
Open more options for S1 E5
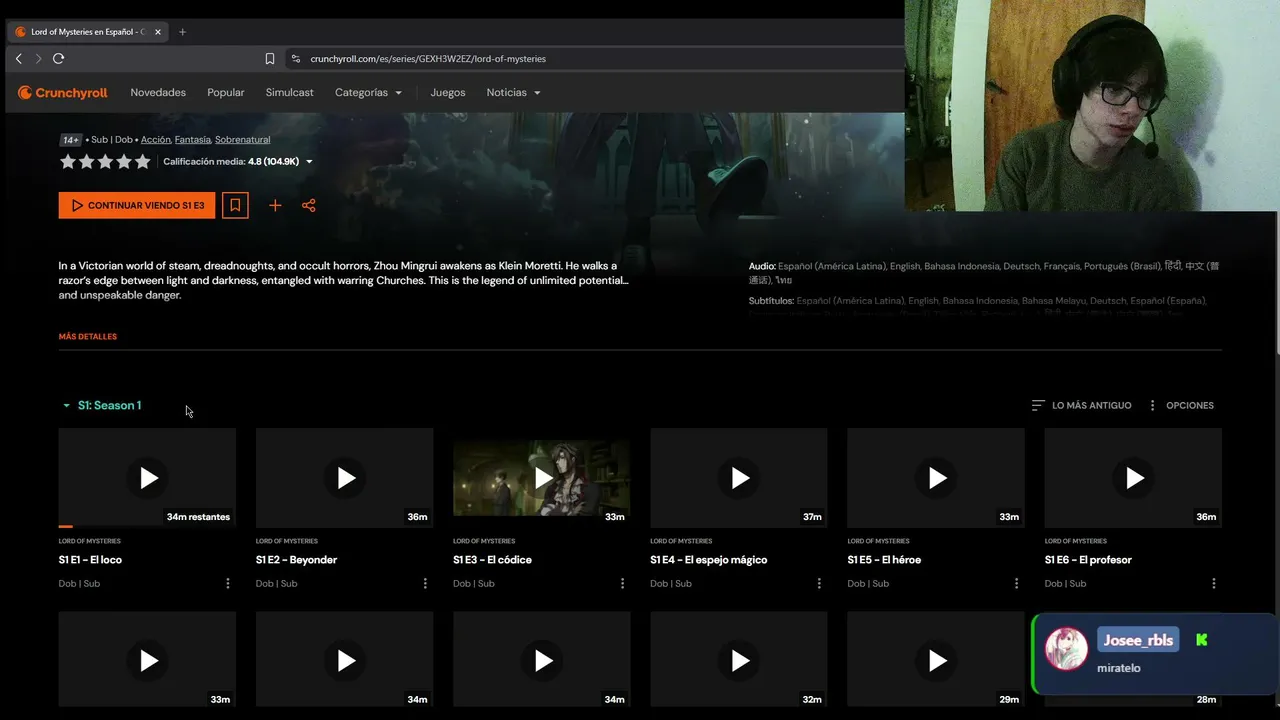pyautogui.click(x=1016, y=583)
